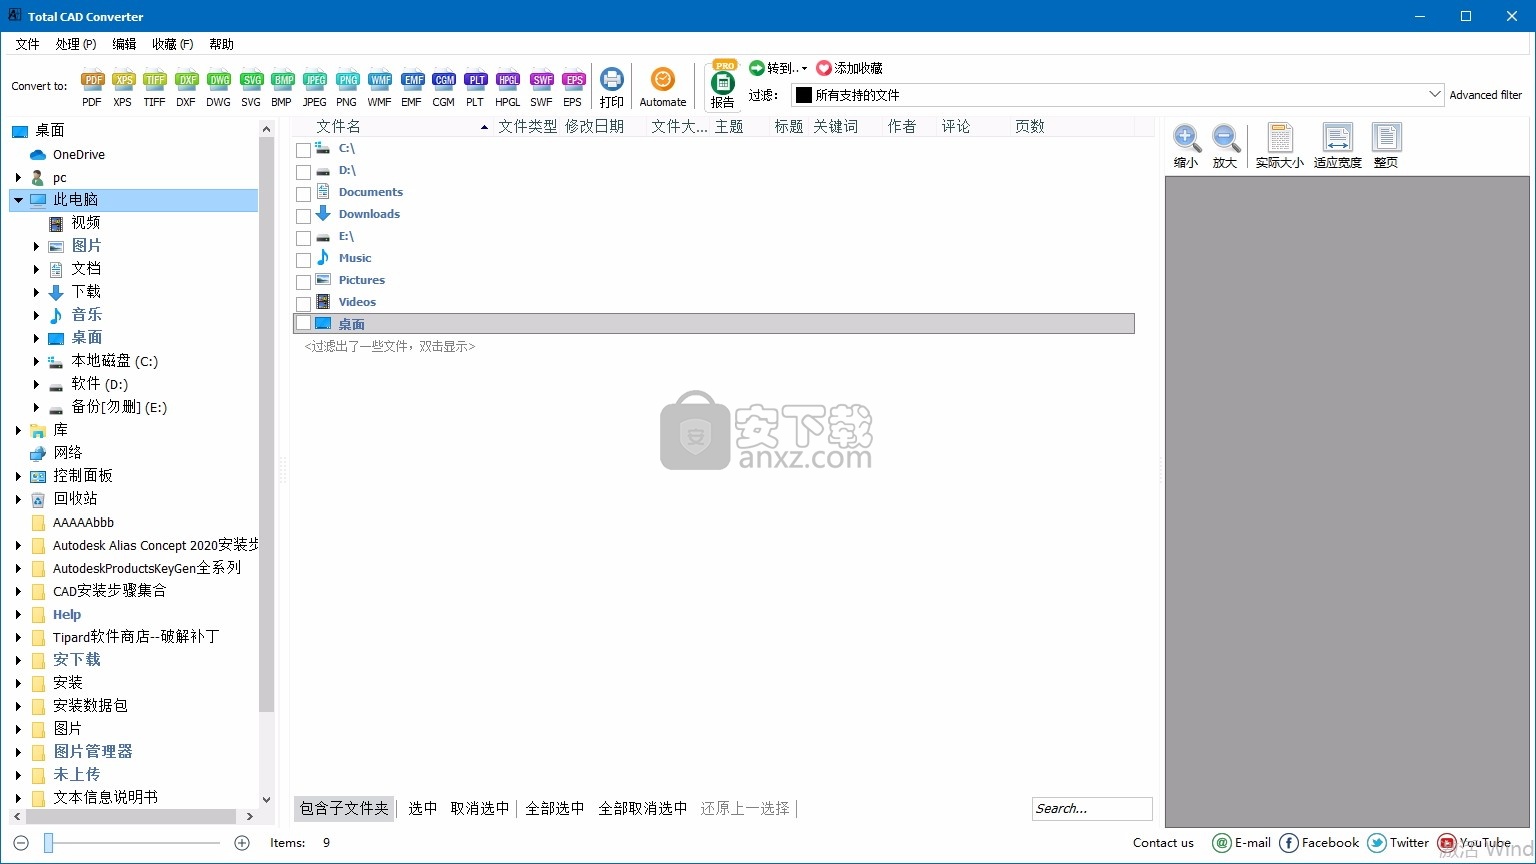This screenshot has height=864, width=1536.
Task: Convert to PLT format icon
Action: [x=475, y=88]
